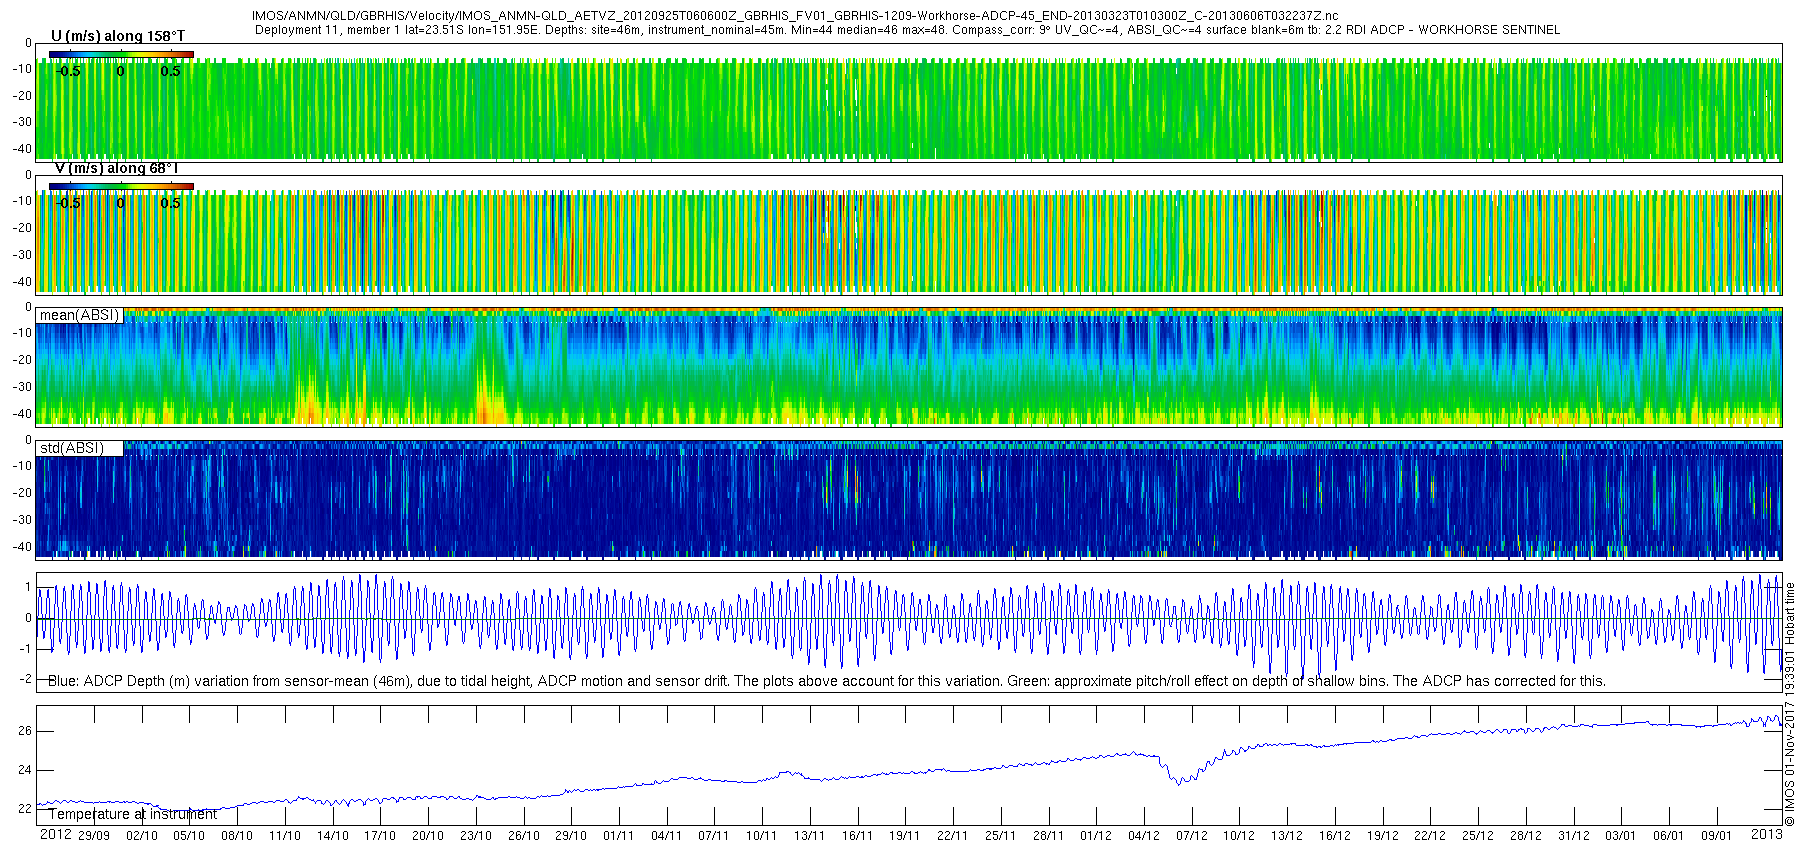Viewport: 1800px width, 850px height.
Task: Click the 26 tick on temperature axis
Action: click(x=25, y=731)
